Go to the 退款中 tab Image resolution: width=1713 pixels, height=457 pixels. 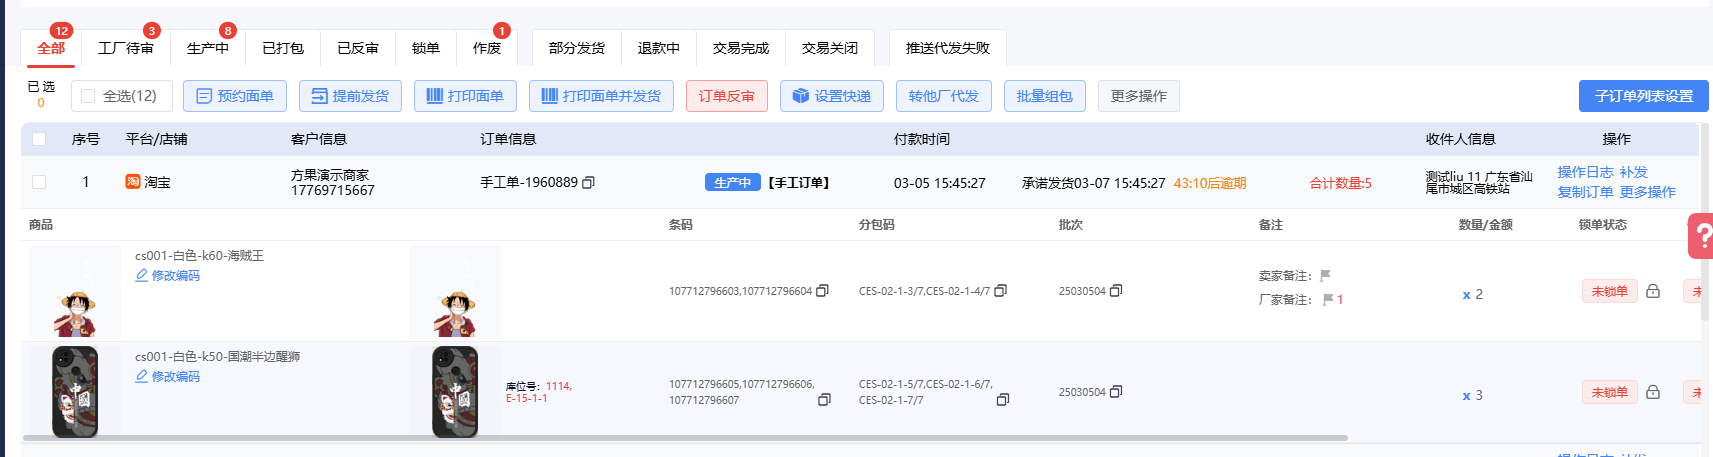click(x=659, y=48)
